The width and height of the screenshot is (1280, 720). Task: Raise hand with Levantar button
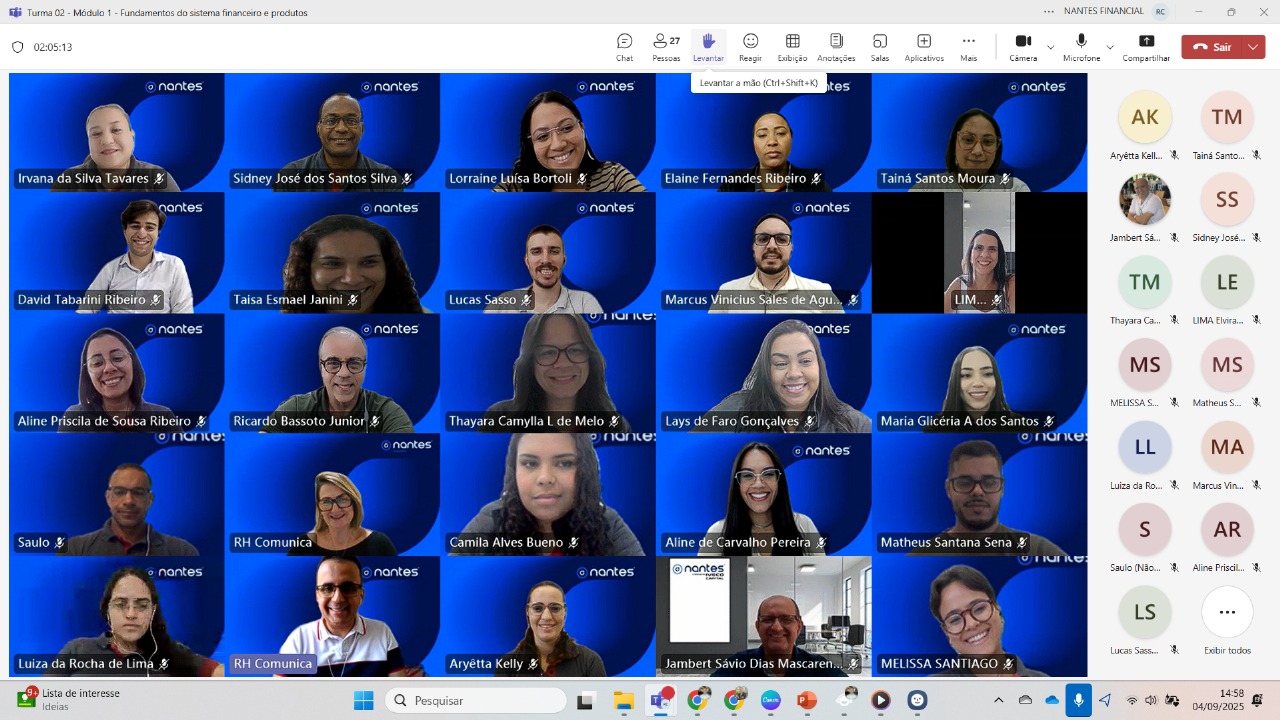[708, 46]
